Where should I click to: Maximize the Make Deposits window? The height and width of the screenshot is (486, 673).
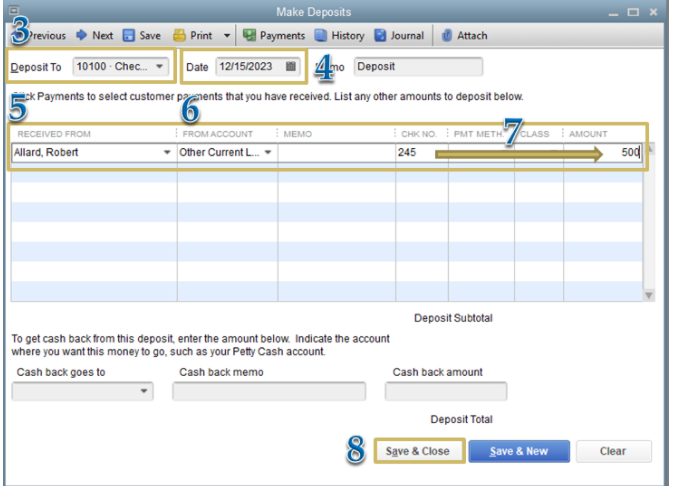(633, 12)
